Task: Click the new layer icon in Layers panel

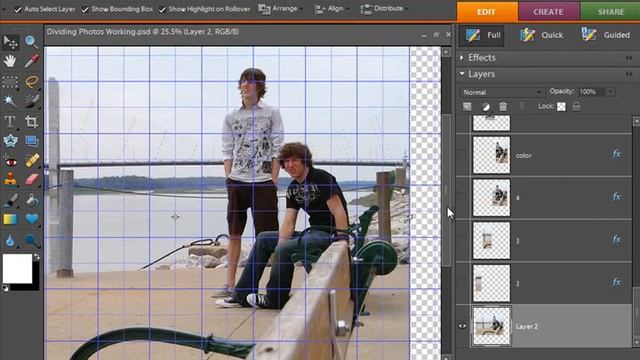Action: tap(467, 107)
